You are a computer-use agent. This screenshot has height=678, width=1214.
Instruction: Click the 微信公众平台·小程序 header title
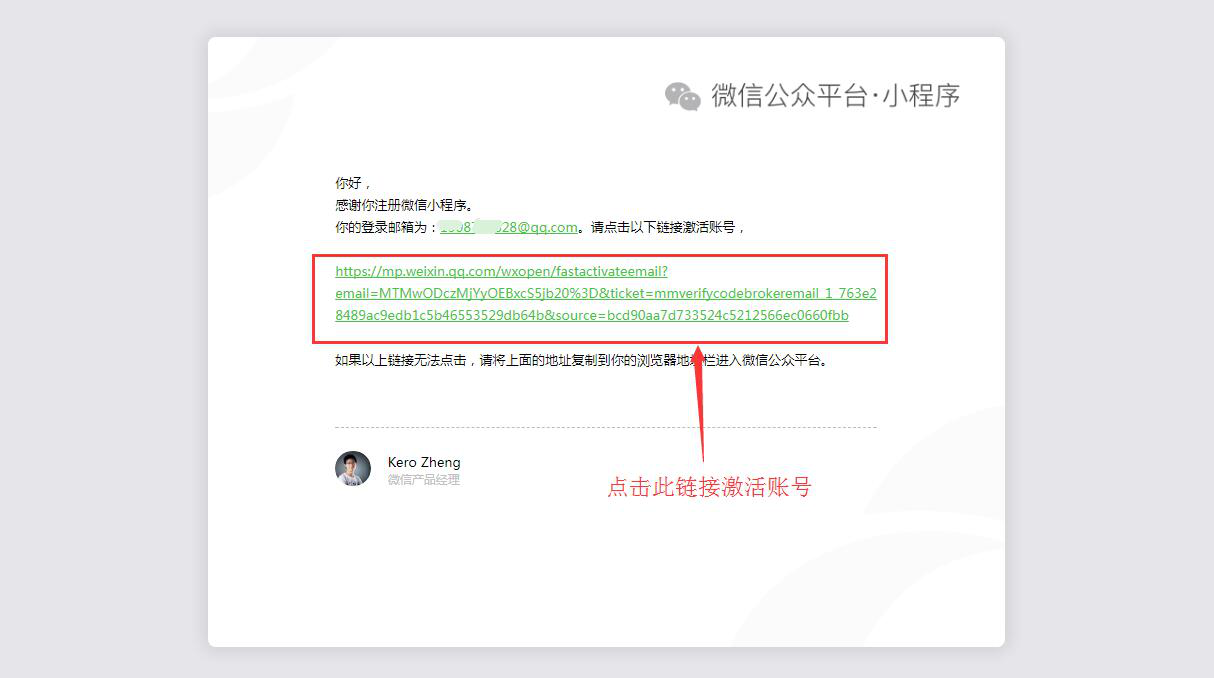coord(836,95)
